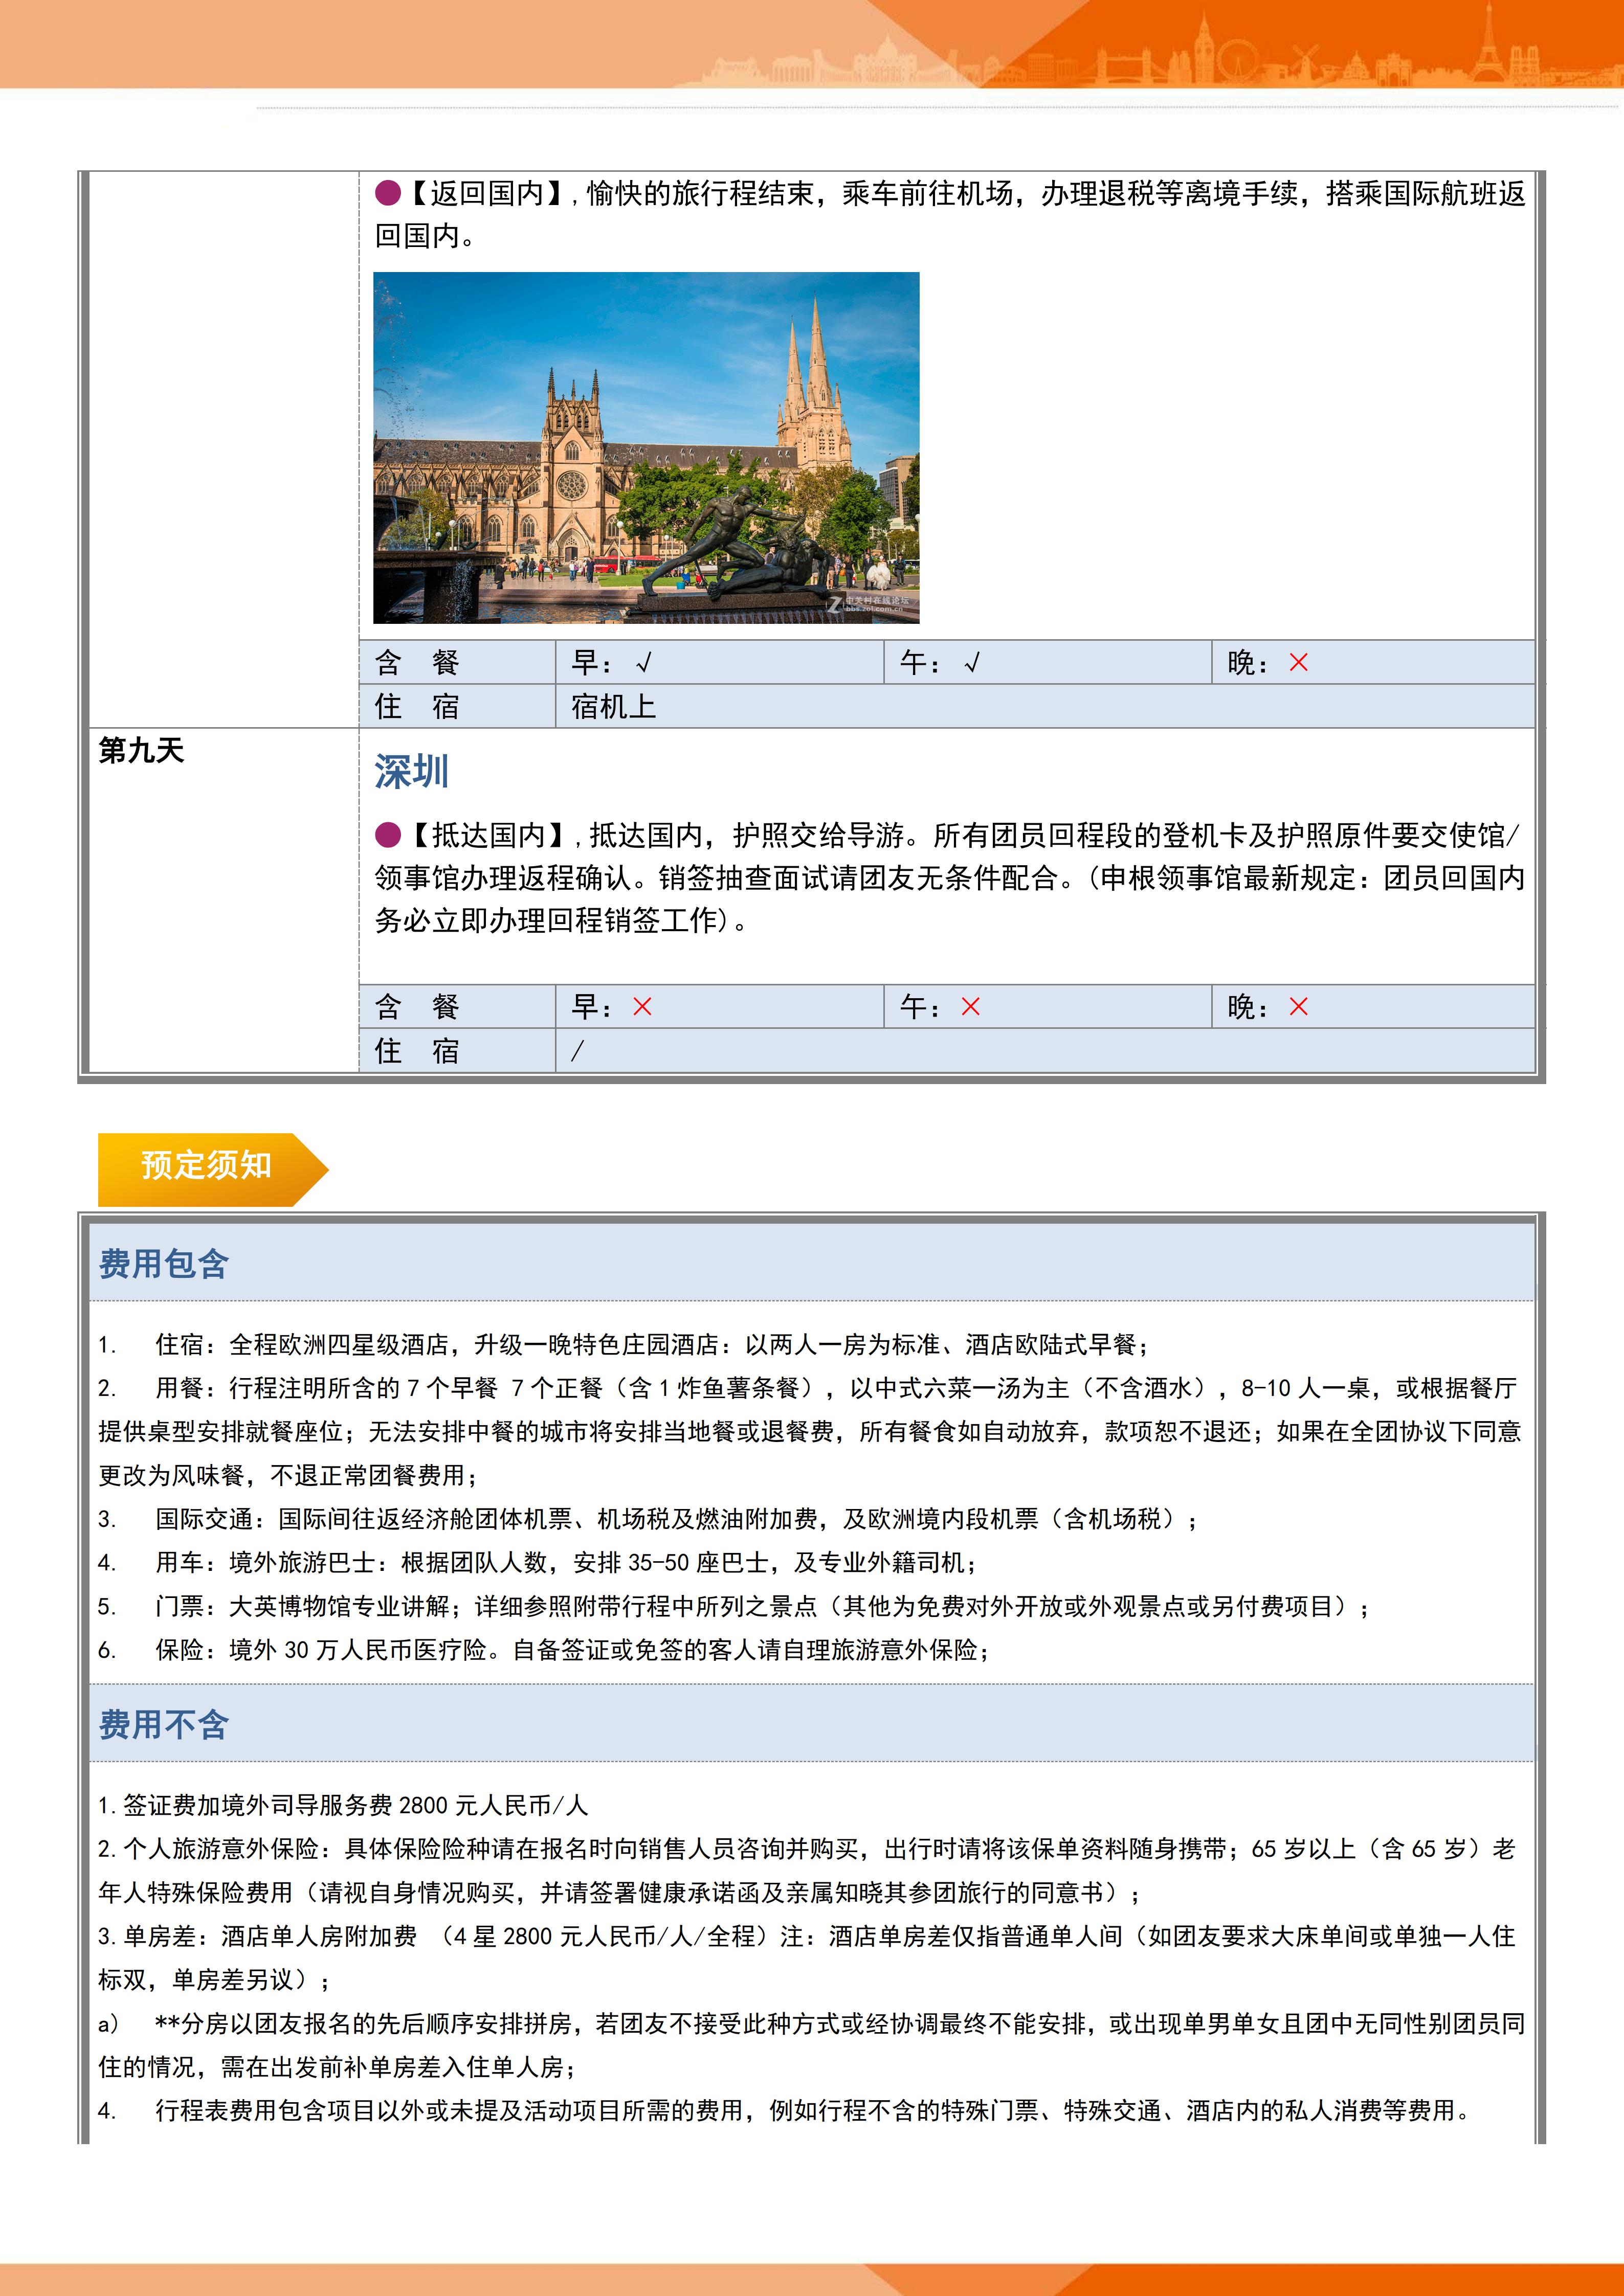Click the 住宿 label in 第九天 row
Viewport: 1624px width, 2296px height.
[x=417, y=1051]
